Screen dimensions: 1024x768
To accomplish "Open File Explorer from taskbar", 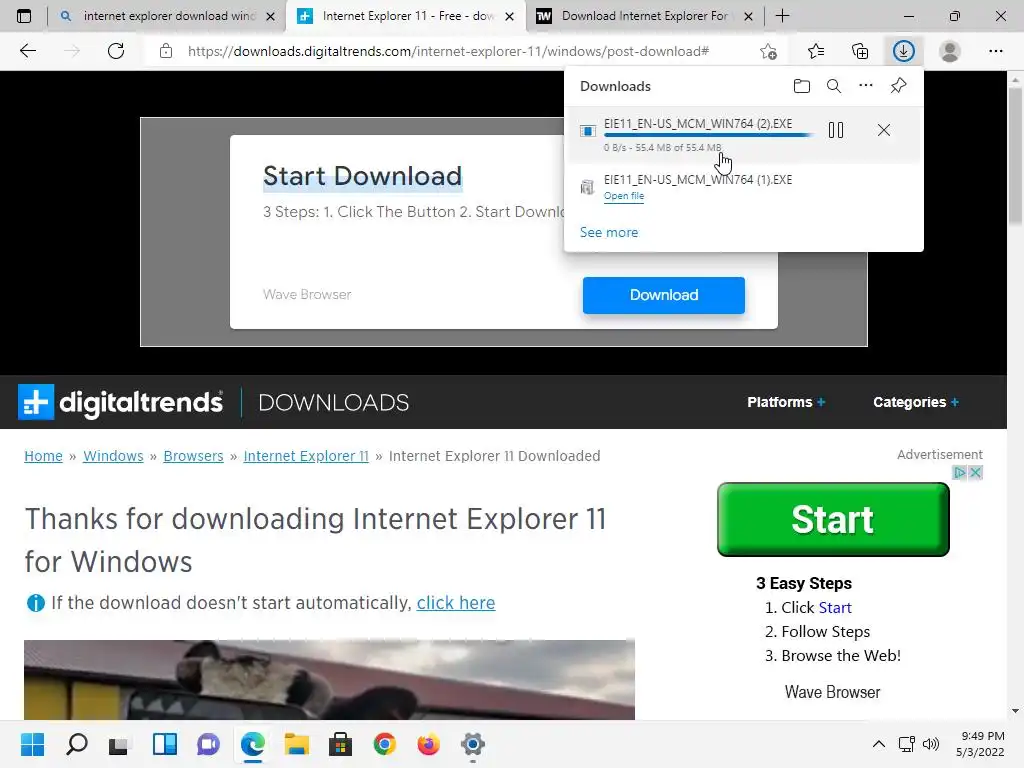I will [296, 744].
